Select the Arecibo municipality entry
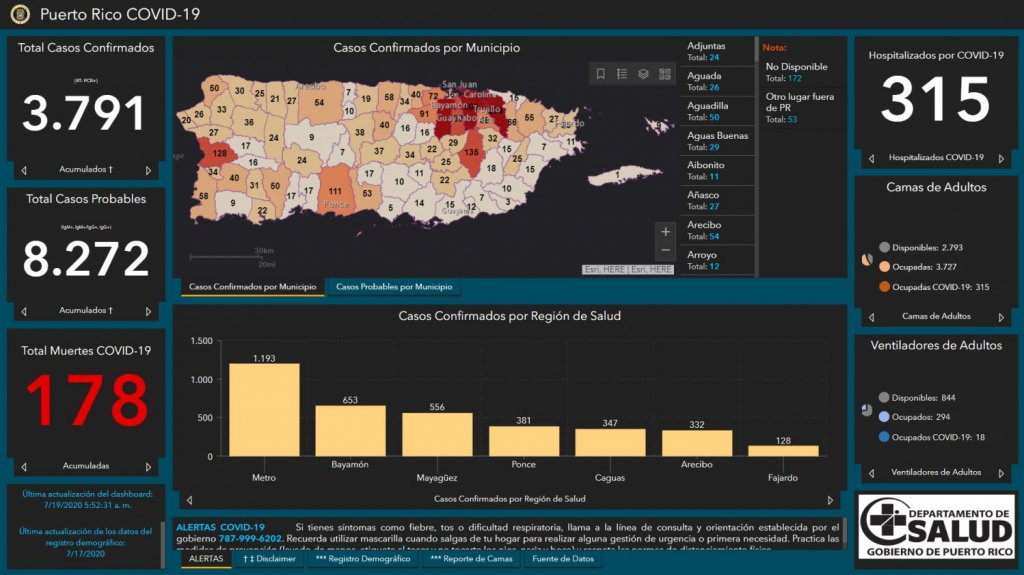This screenshot has width=1024, height=575. pos(716,231)
